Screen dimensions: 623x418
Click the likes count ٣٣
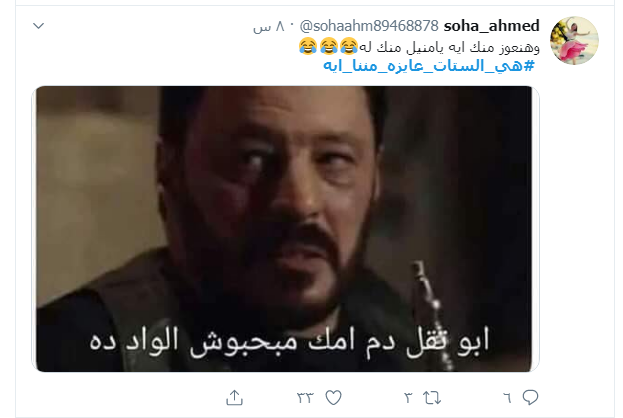pos(305,398)
